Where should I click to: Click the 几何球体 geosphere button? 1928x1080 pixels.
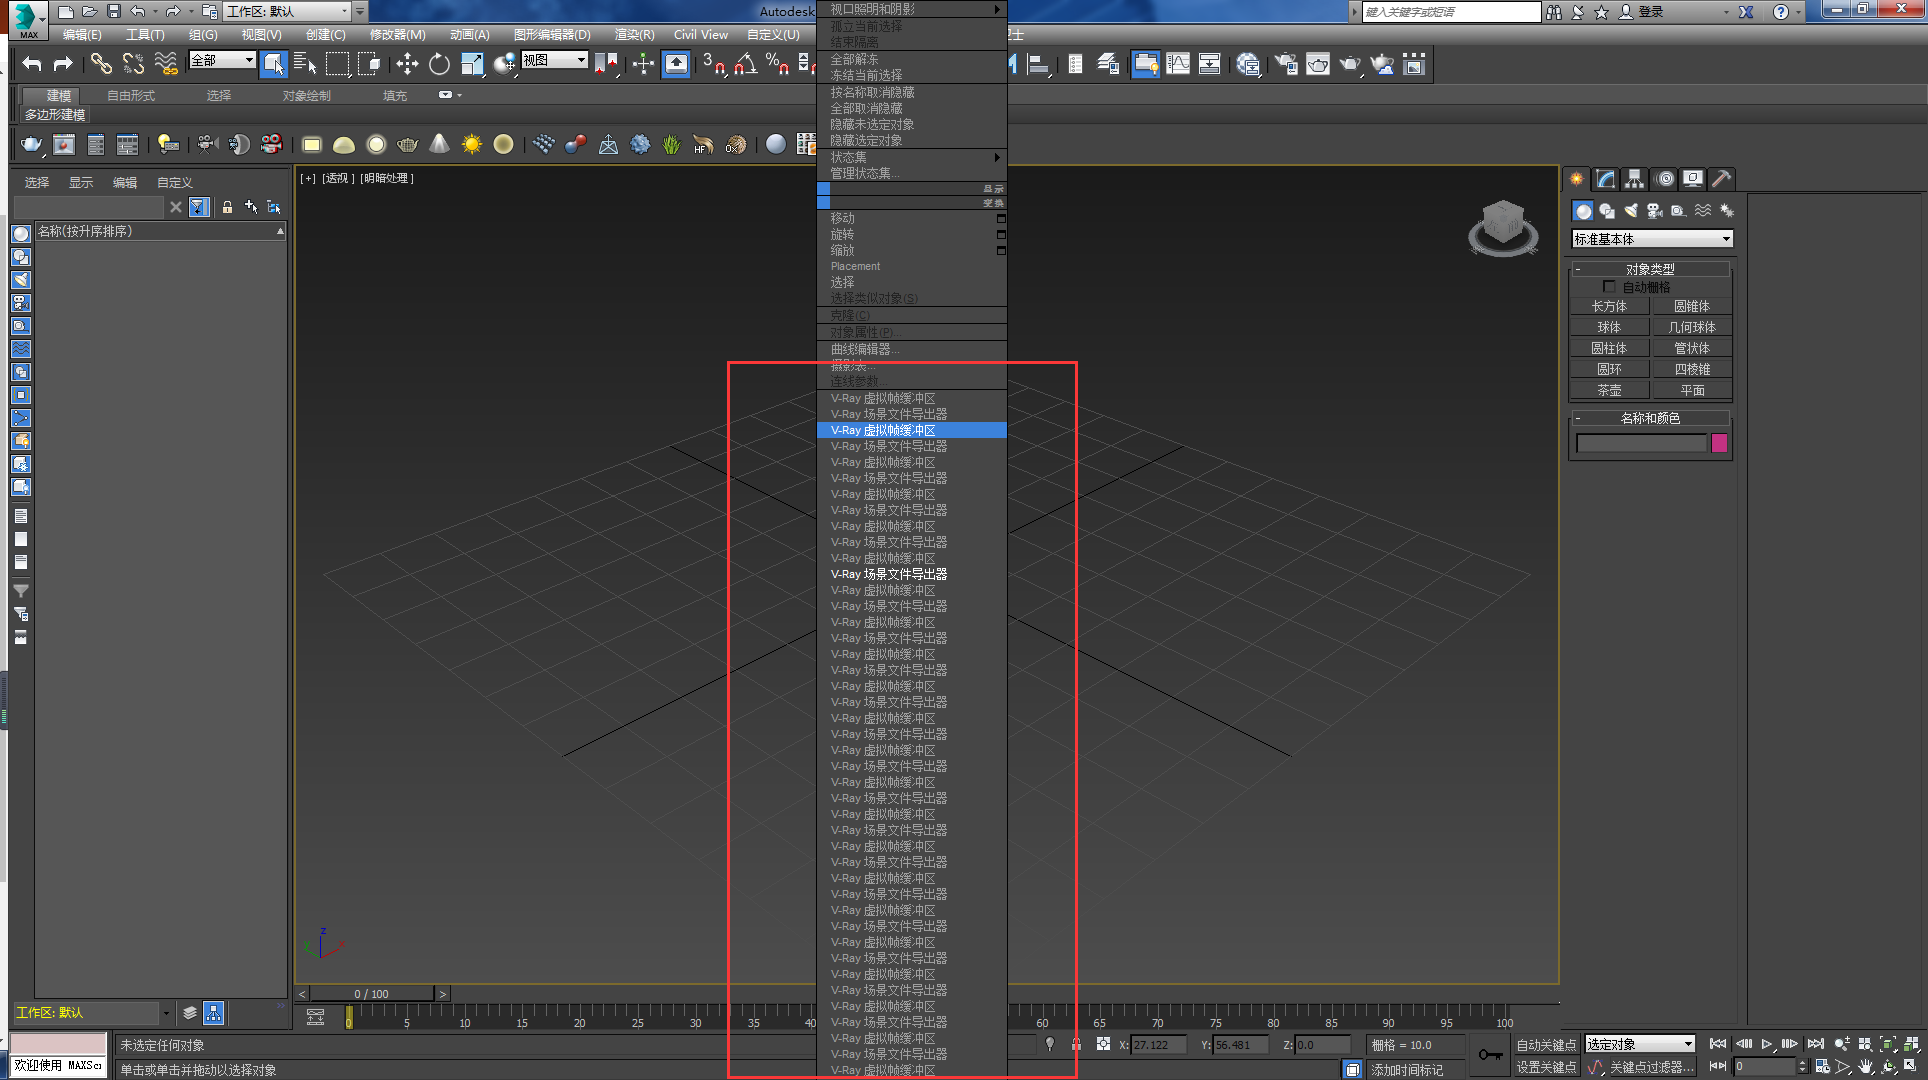1692,327
